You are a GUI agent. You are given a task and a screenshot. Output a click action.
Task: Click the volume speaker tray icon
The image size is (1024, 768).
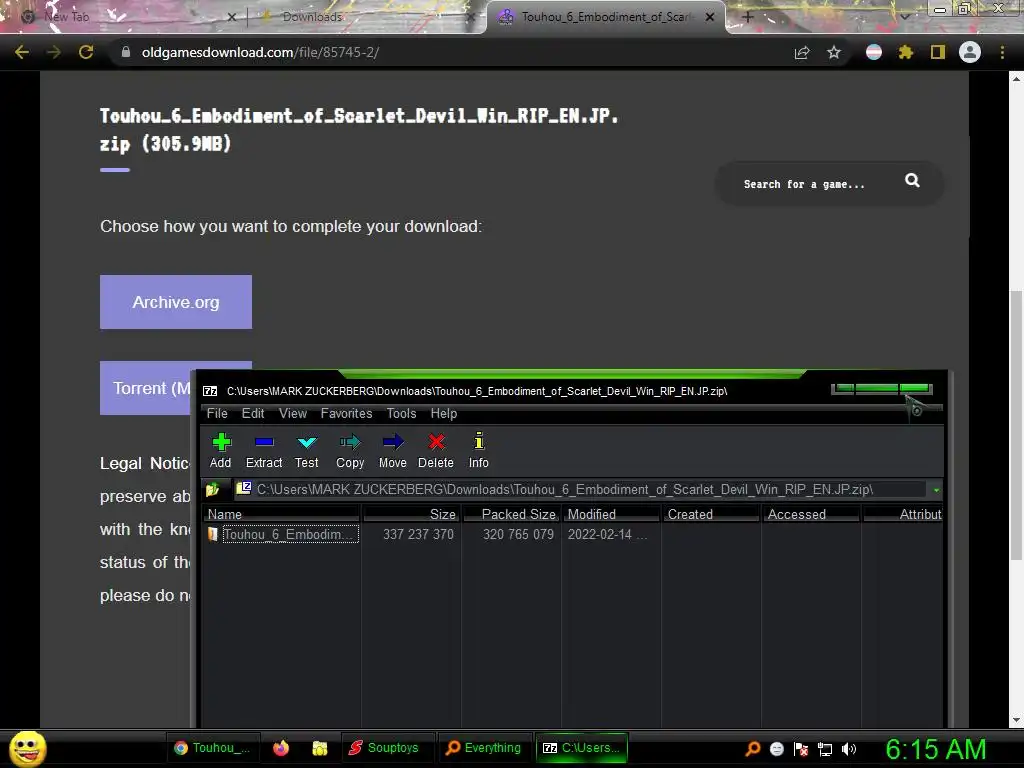[849, 749]
